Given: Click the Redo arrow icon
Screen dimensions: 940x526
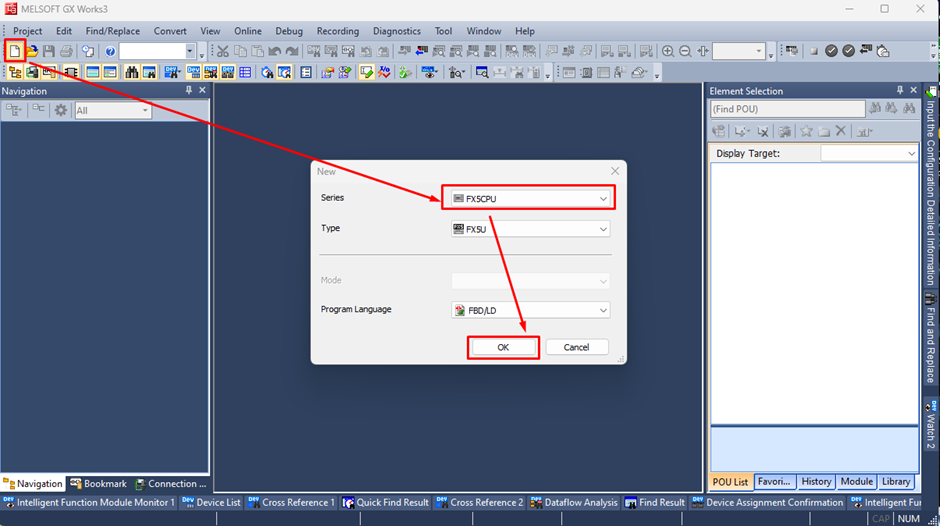Looking at the screenshot, I should 292,51.
